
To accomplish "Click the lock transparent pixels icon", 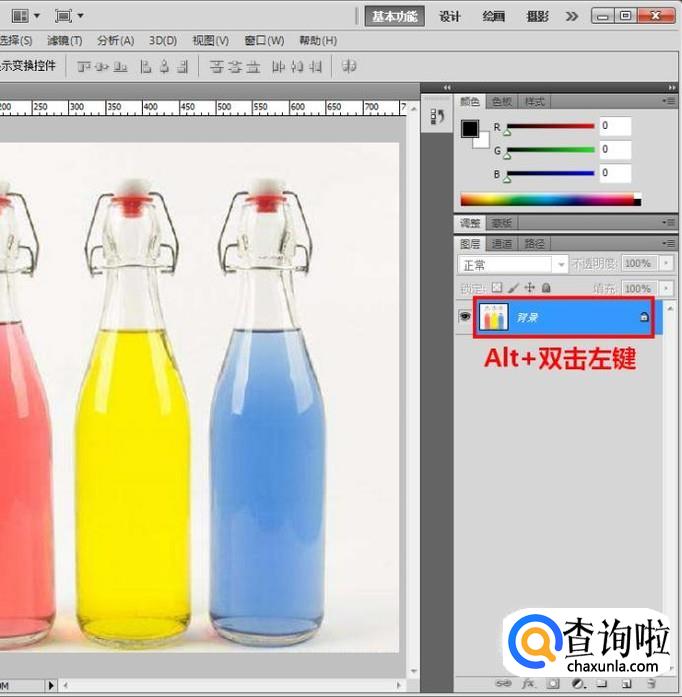I will tap(497, 288).
